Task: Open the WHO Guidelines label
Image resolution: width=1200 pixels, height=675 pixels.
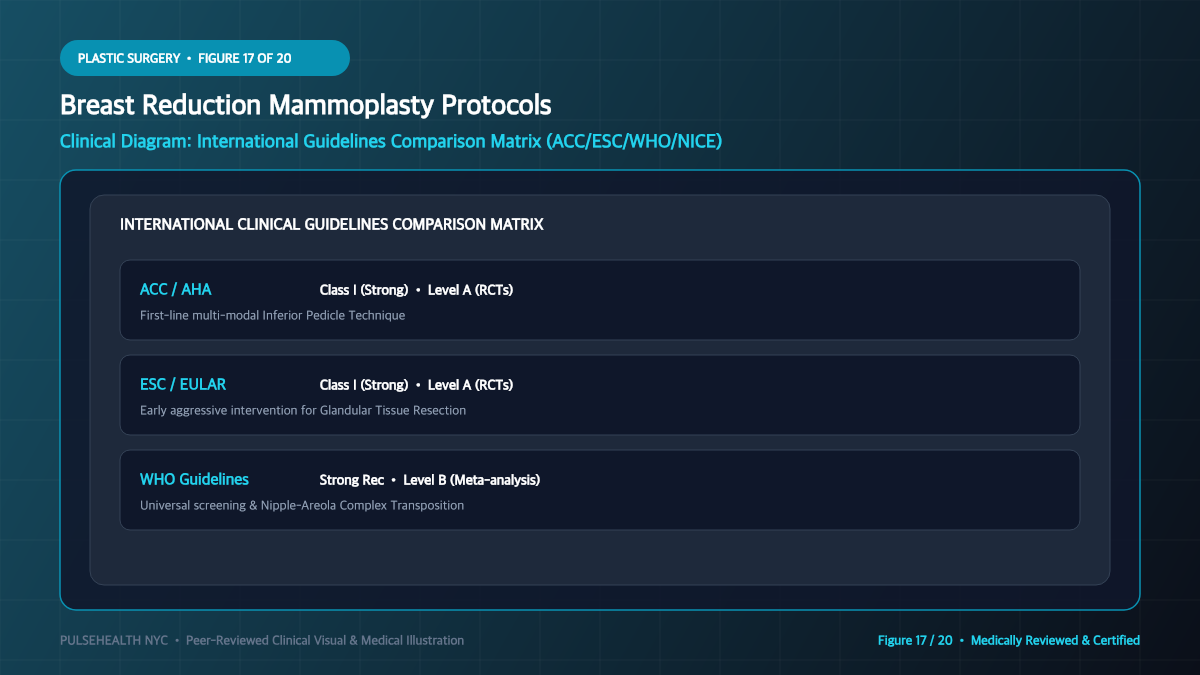Action: (195, 480)
